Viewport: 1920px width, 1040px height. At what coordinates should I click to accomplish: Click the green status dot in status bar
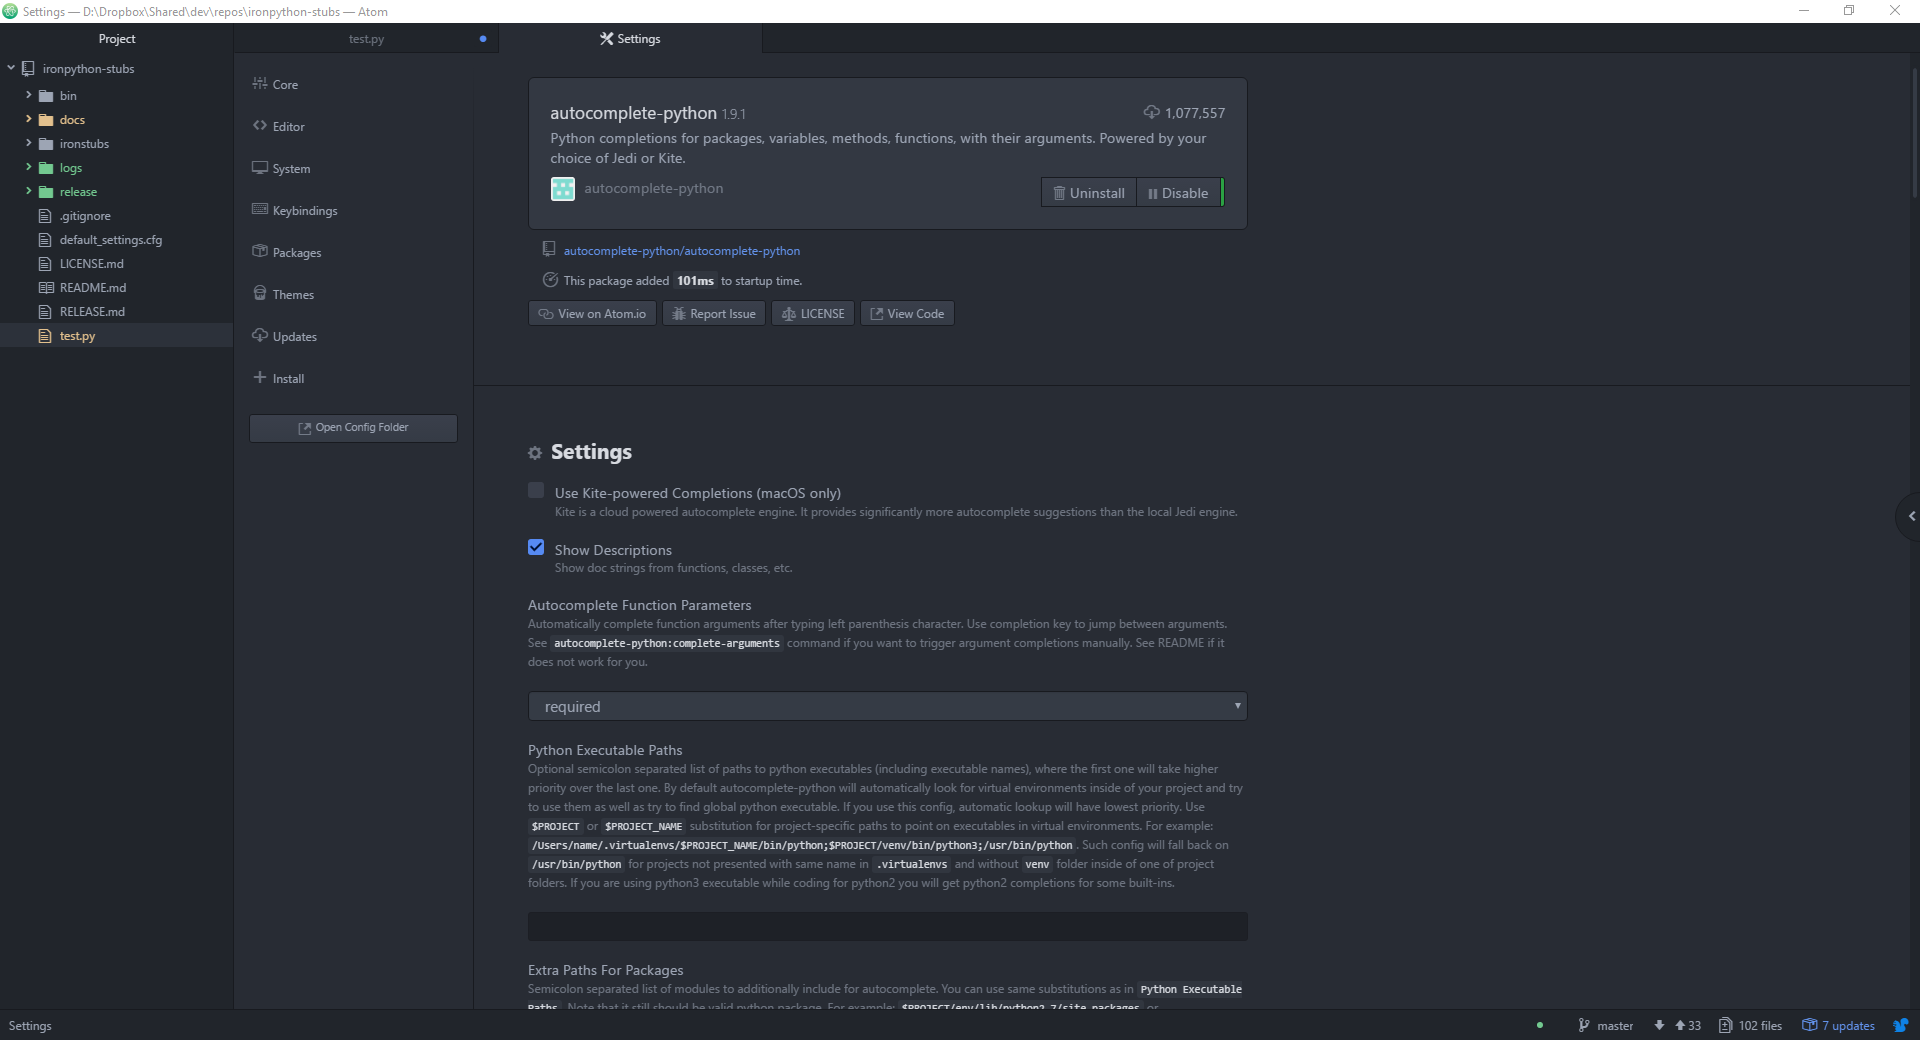tap(1540, 1025)
